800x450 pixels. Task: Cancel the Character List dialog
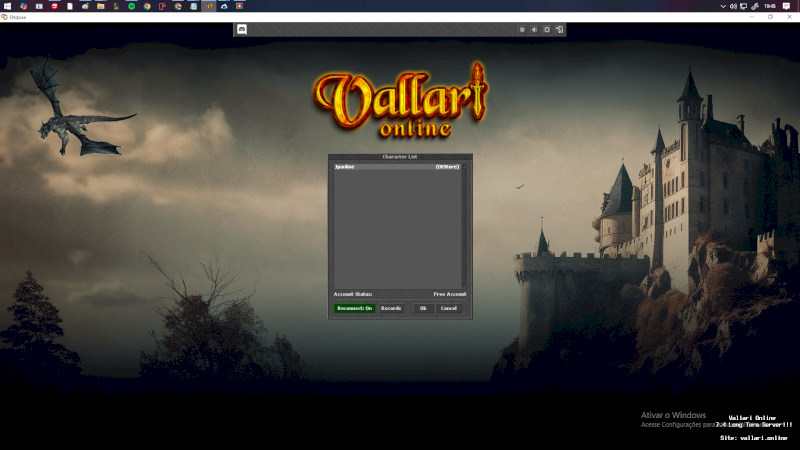tap(448, 308)
